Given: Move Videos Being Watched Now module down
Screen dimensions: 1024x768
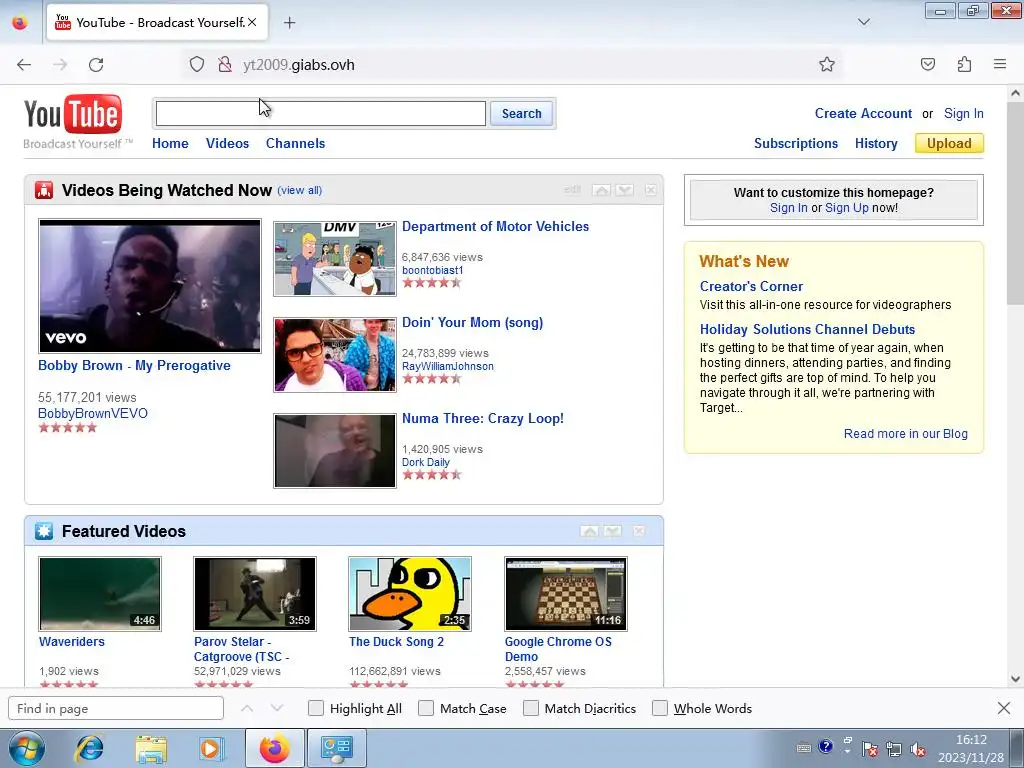Looking at the screenshot, I should (x=624, y=190).
